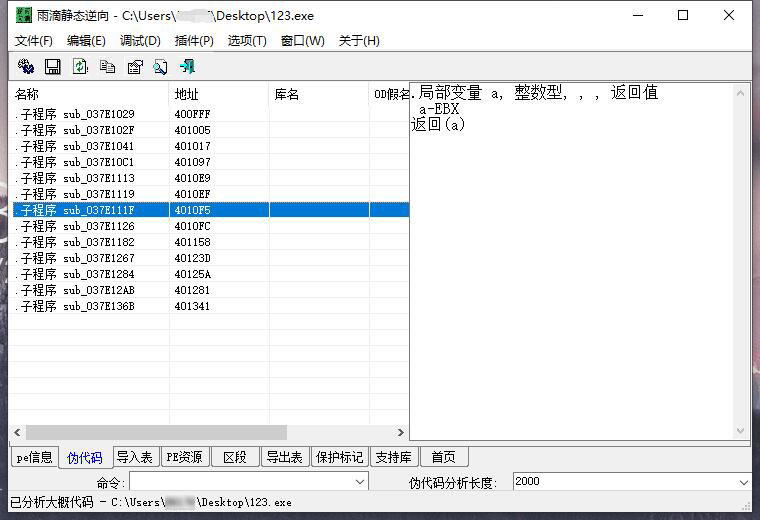Viewport: 760px width, 520px height.
Task: Click the floppy disk save icon
Action: click(53, 67)
